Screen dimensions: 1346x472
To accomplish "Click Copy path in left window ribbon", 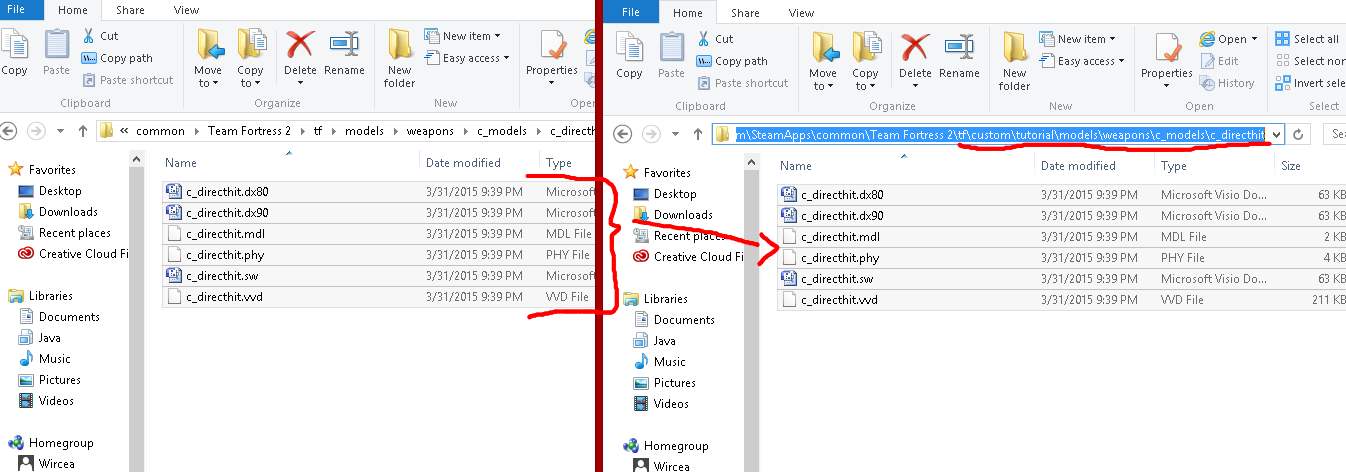I will pyautogui.click(x=117, y=58).
